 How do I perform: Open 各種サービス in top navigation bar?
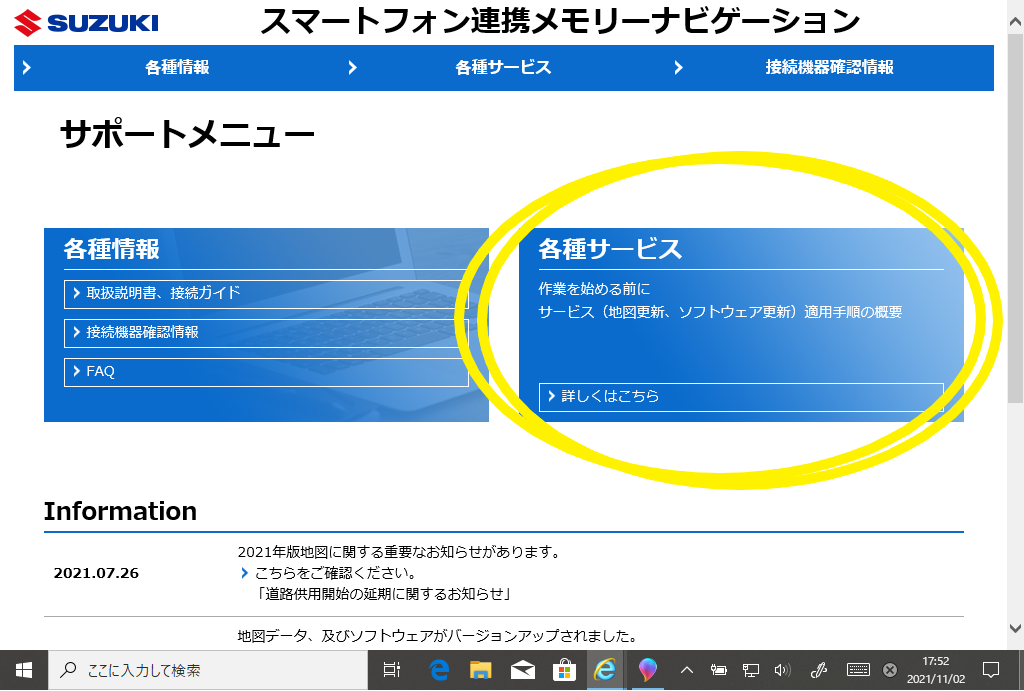pos(503,67)
